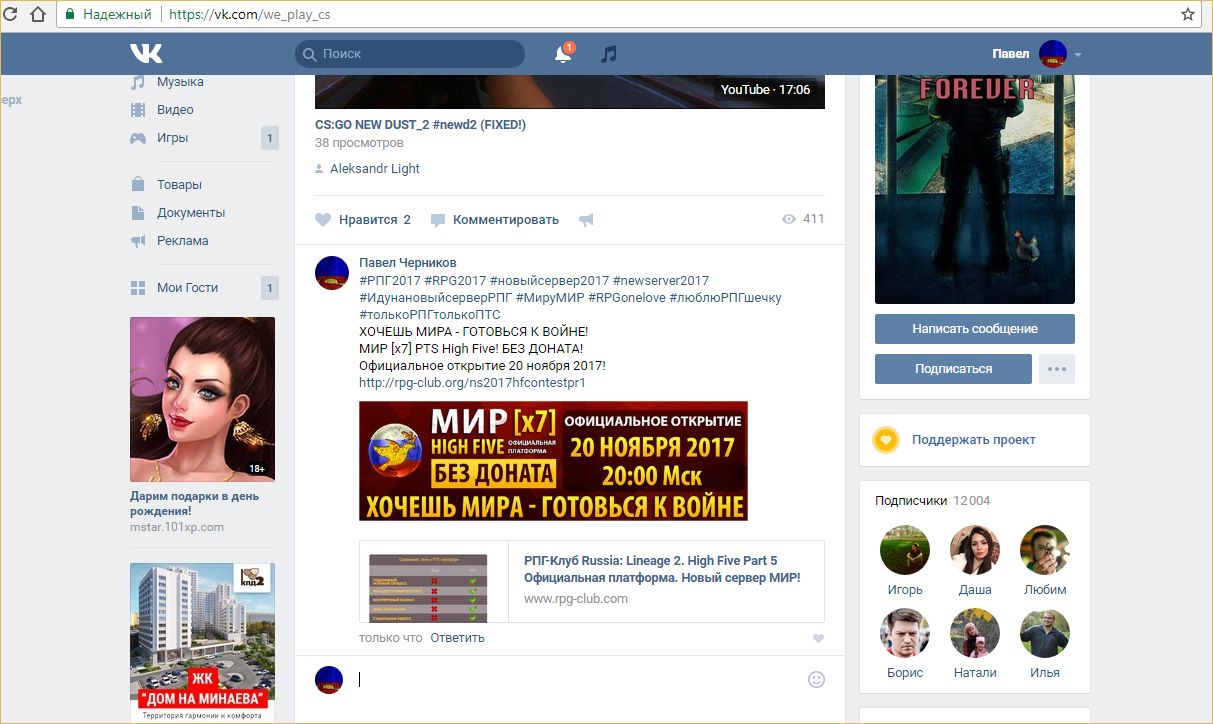Image resolution: width=1213 pixels, height=724 pixels.
Task: Click the Подписаться button
Action: (x=953, y=369)
